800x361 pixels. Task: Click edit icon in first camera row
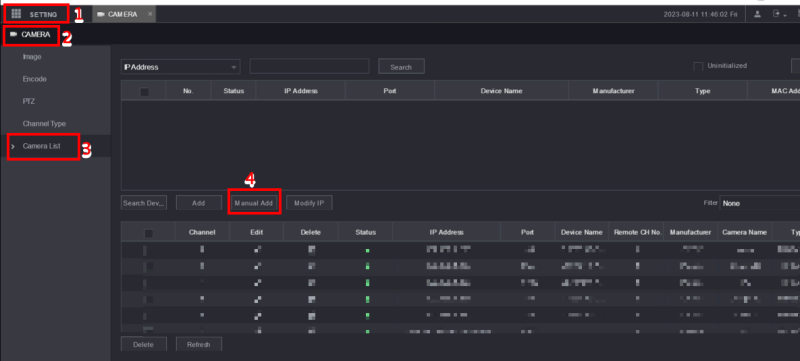pos(257,250)
